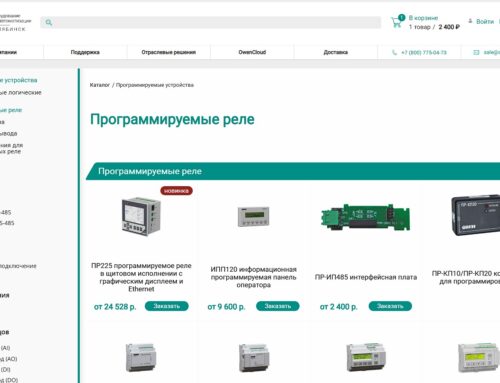Open the ИПП120 информационная панель title
The width and height of the screenshot is (500, 383).
pos(254,277)
